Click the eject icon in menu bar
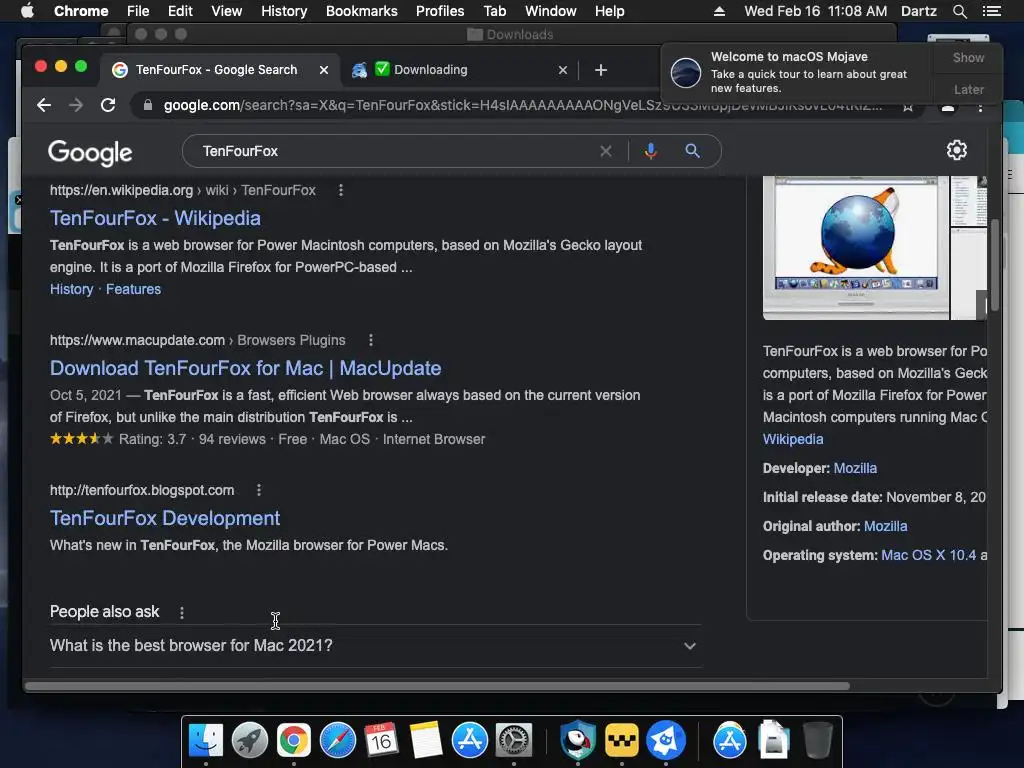 (x=719, y=11)
